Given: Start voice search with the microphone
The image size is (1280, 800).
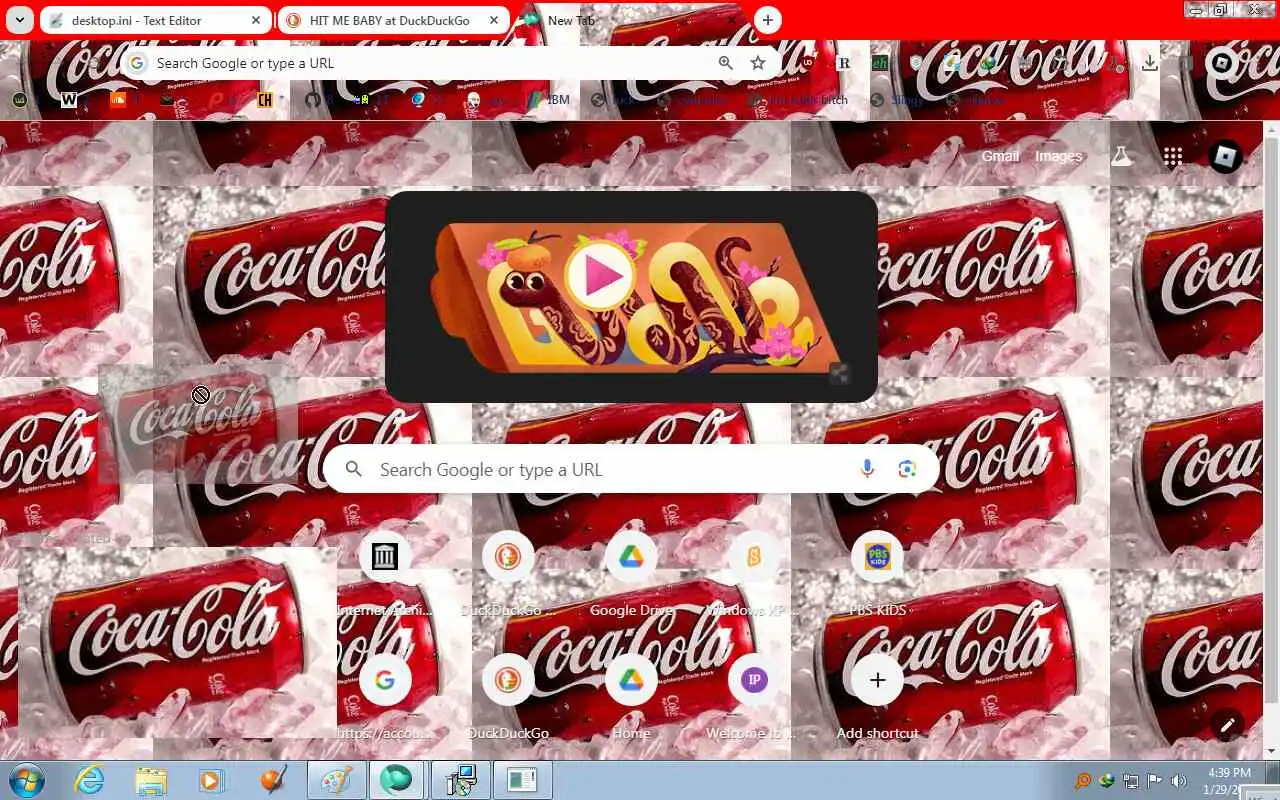Looking at the screenshot, I should (x=867, y=470).
